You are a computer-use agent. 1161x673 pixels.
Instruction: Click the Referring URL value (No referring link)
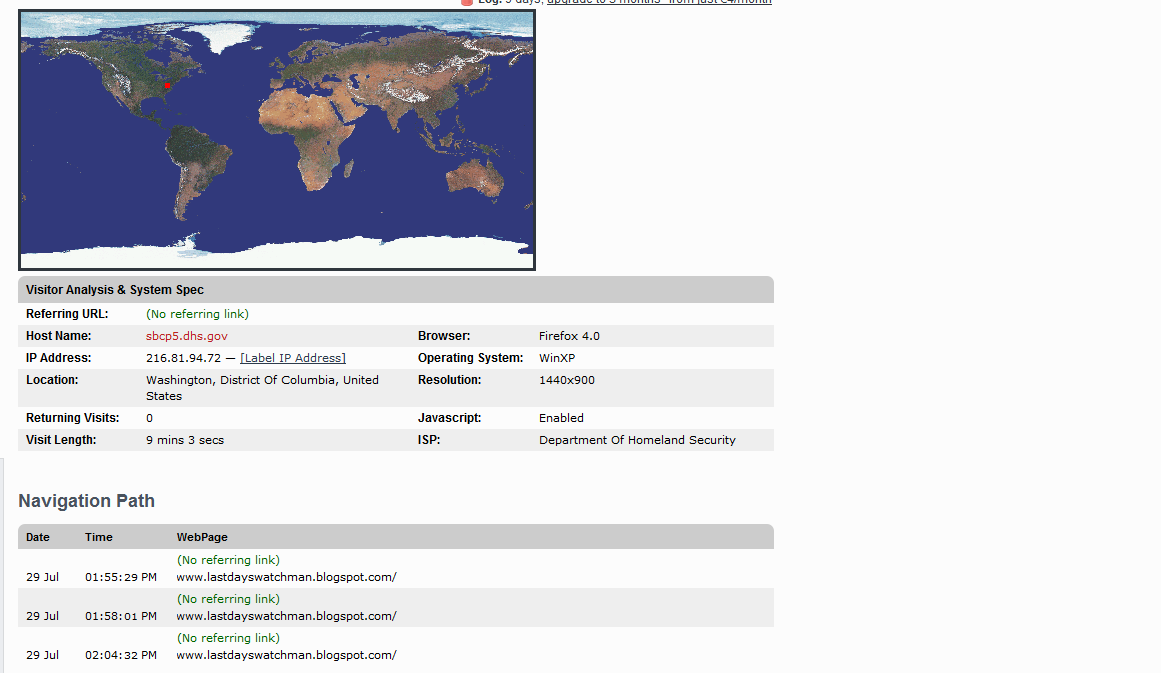(197, 314)
